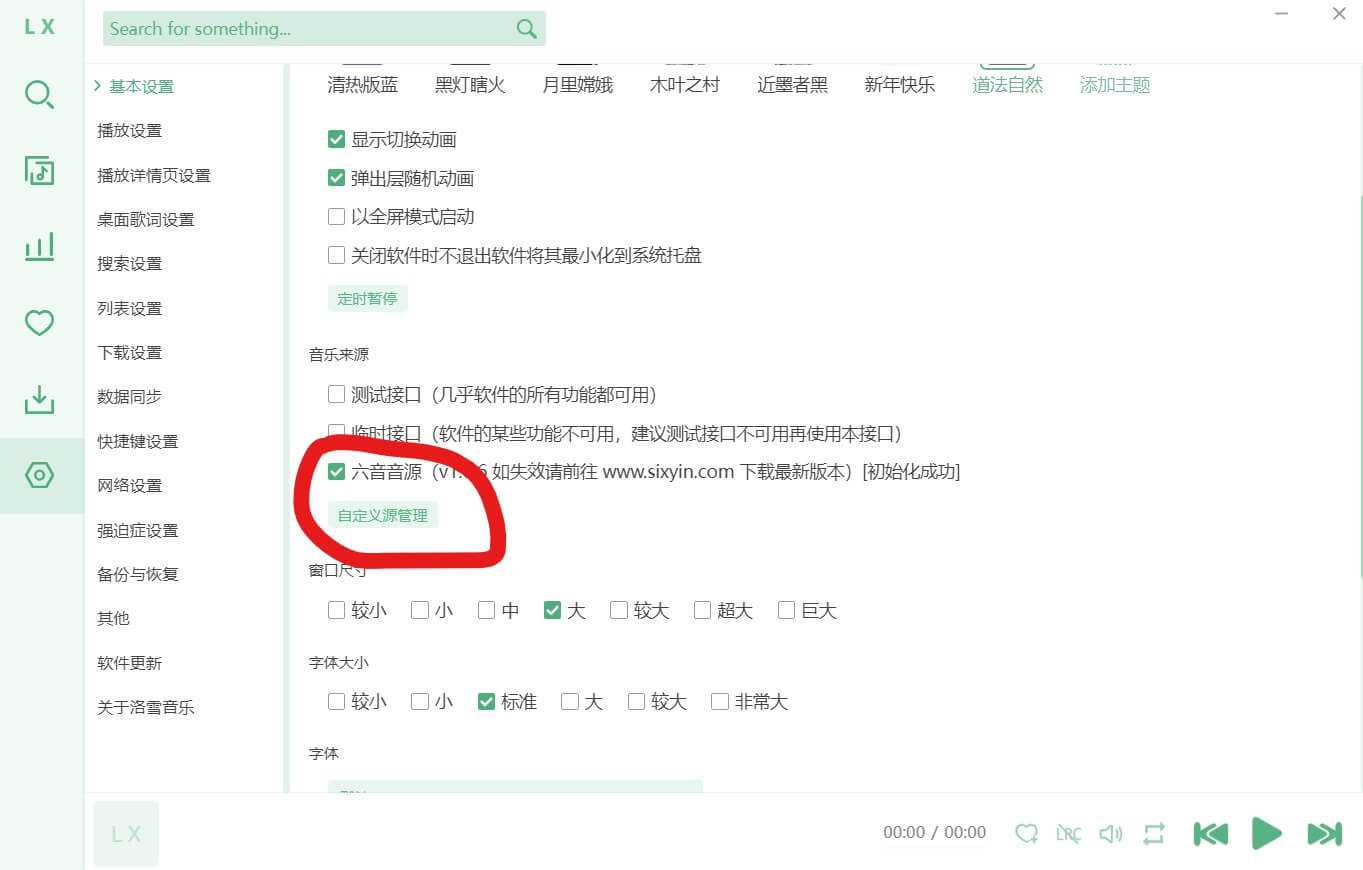Image resolution: width=1363 pixels, height=870 pixels.
Task: Open 自定义源管理 button
Action: point(383,515)
